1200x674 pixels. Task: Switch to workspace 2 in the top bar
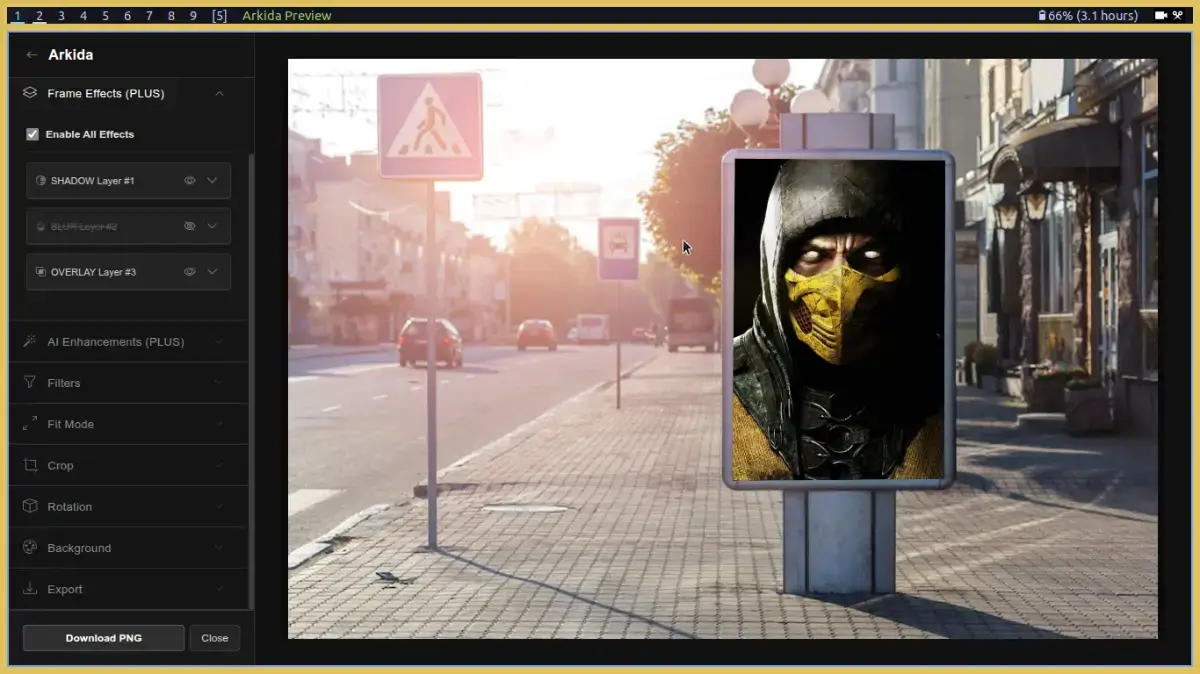point(40,16)
